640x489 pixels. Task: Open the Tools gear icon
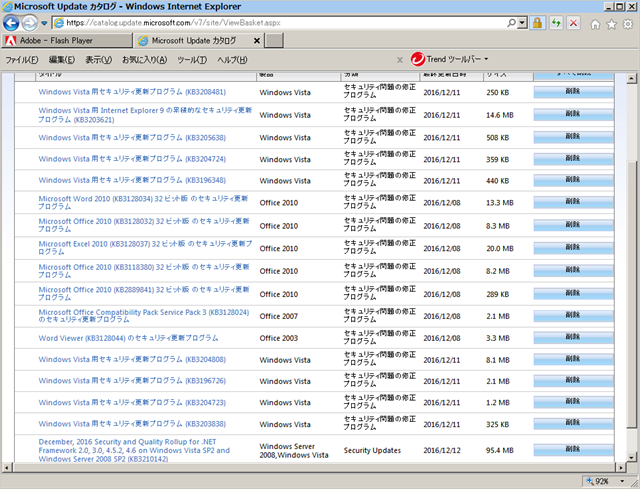pyautogui.click(x=628, y=24)
